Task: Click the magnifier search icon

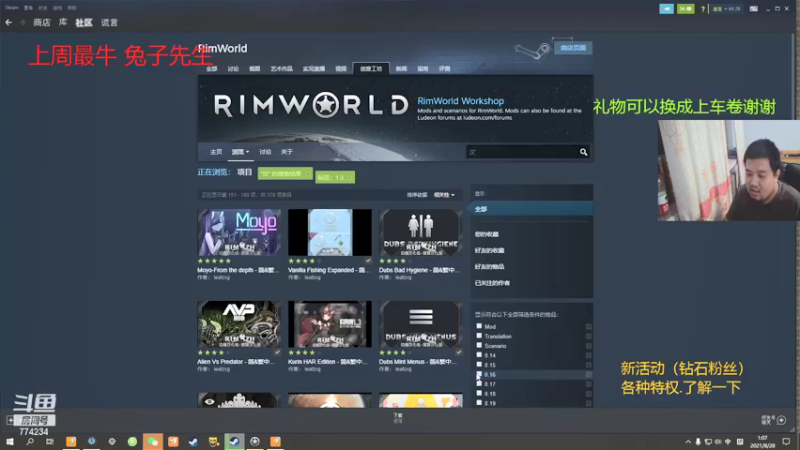Action: tap(583, 152)
